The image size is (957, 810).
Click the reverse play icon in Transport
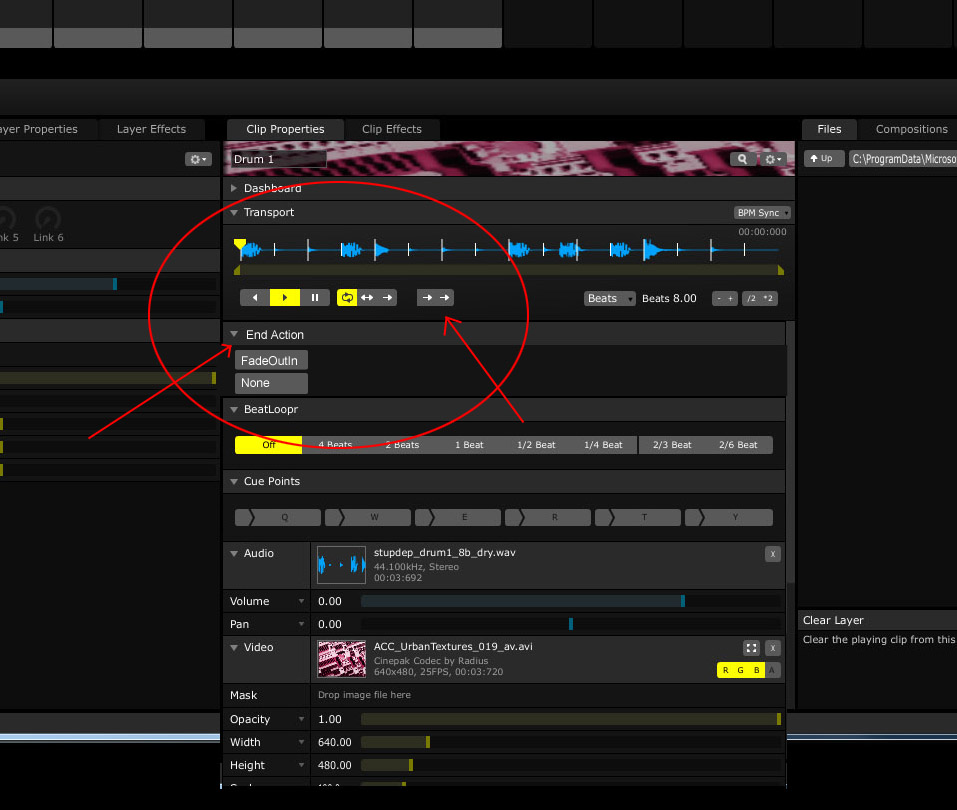[255, 297]
